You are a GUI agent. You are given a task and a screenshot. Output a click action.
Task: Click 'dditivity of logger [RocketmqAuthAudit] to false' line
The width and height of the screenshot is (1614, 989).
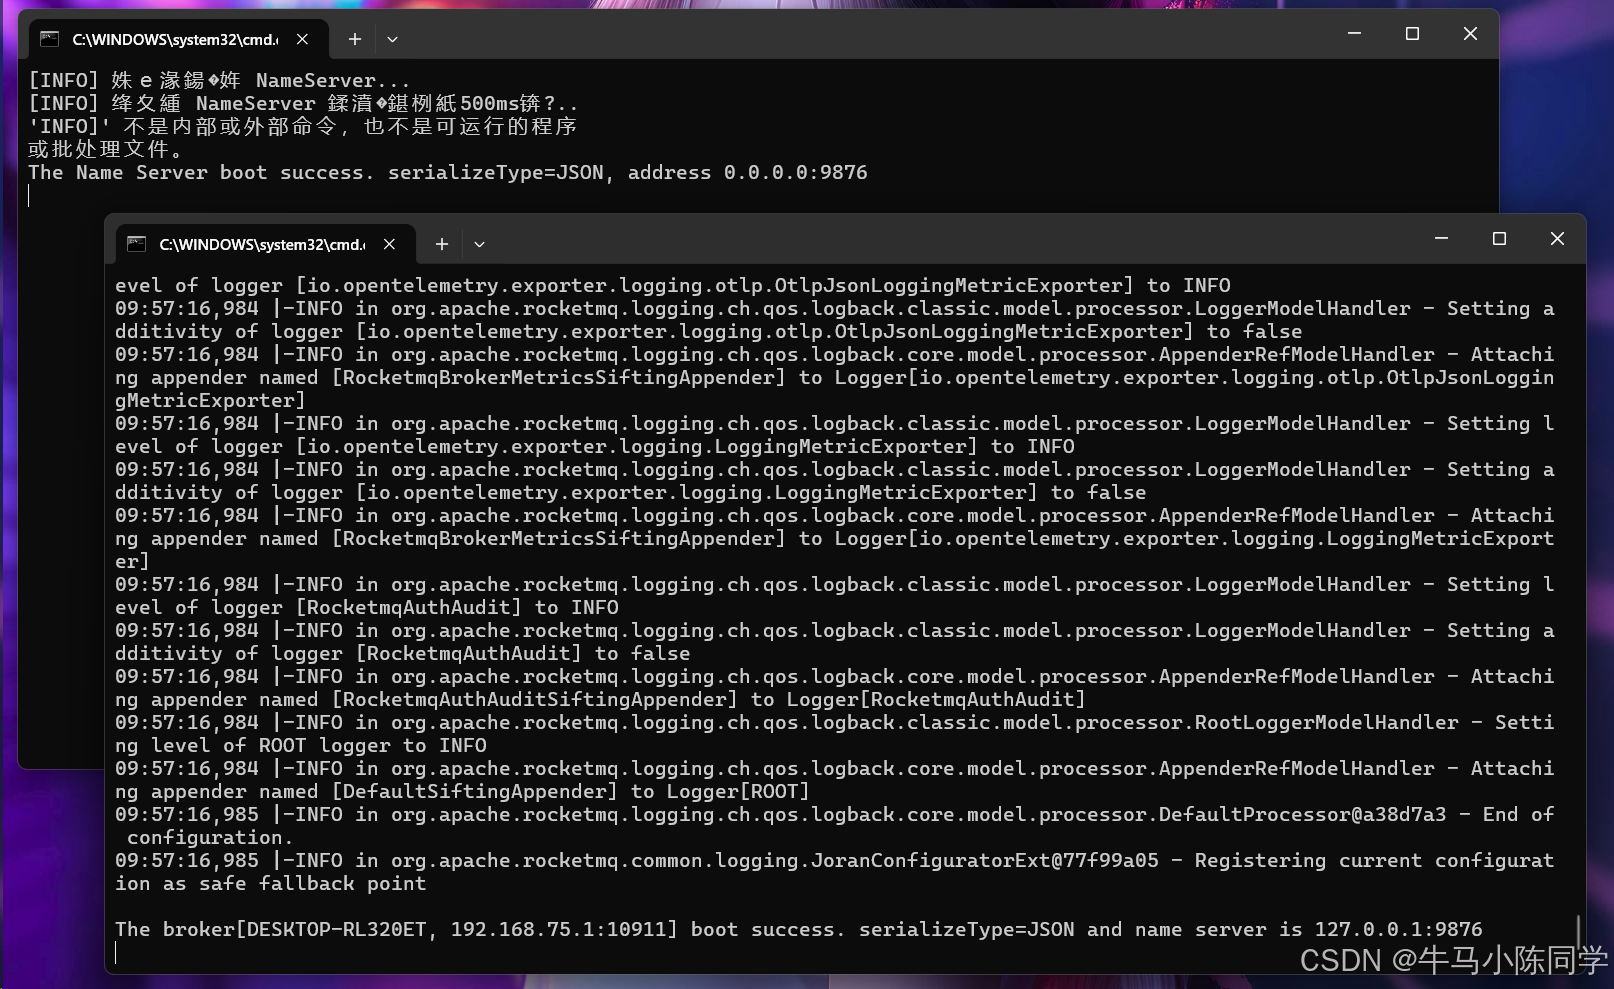403,653
